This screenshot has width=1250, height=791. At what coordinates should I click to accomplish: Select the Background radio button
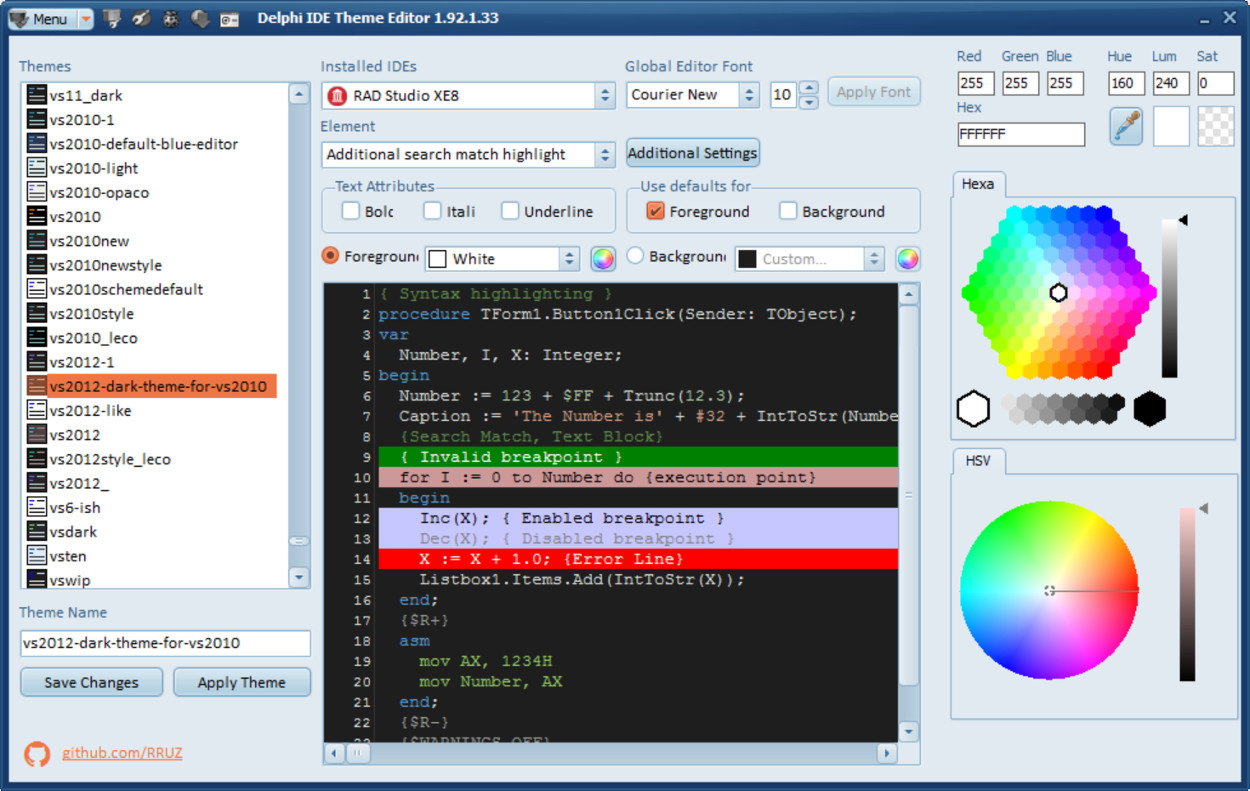[x=635, y=256]
